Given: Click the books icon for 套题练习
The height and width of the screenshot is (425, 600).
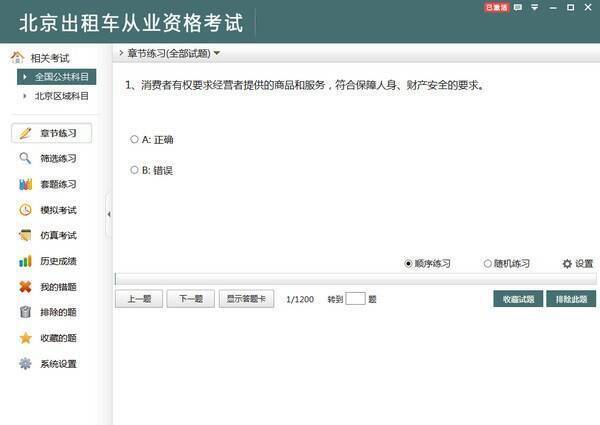Looking at the screenshot, I should tap(25, 184).
